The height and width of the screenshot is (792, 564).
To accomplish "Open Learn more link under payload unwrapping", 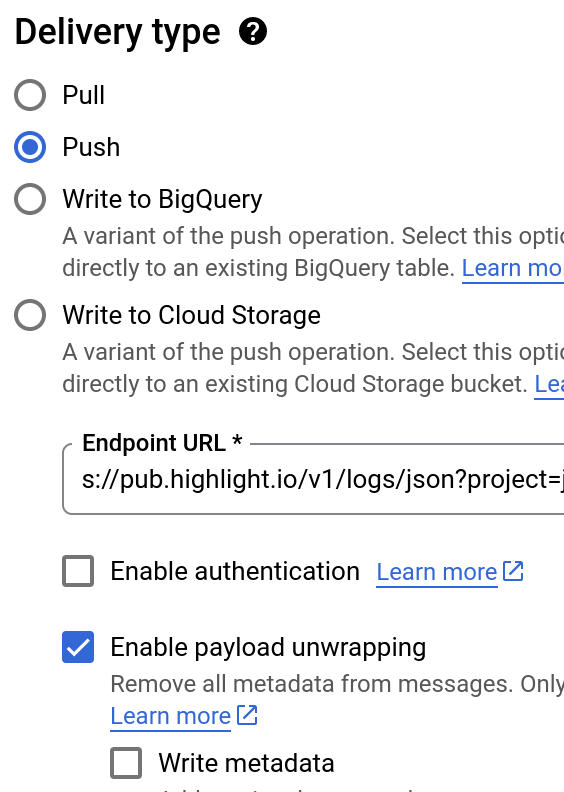I will pyautogui.click(x=171, y=716).
